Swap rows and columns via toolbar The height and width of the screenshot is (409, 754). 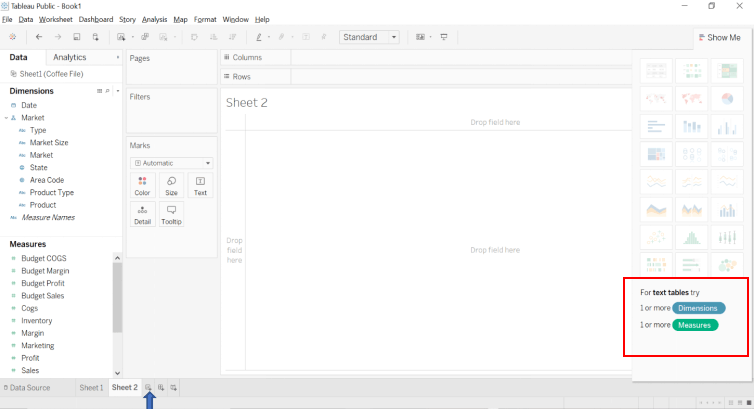click(194, 37)
